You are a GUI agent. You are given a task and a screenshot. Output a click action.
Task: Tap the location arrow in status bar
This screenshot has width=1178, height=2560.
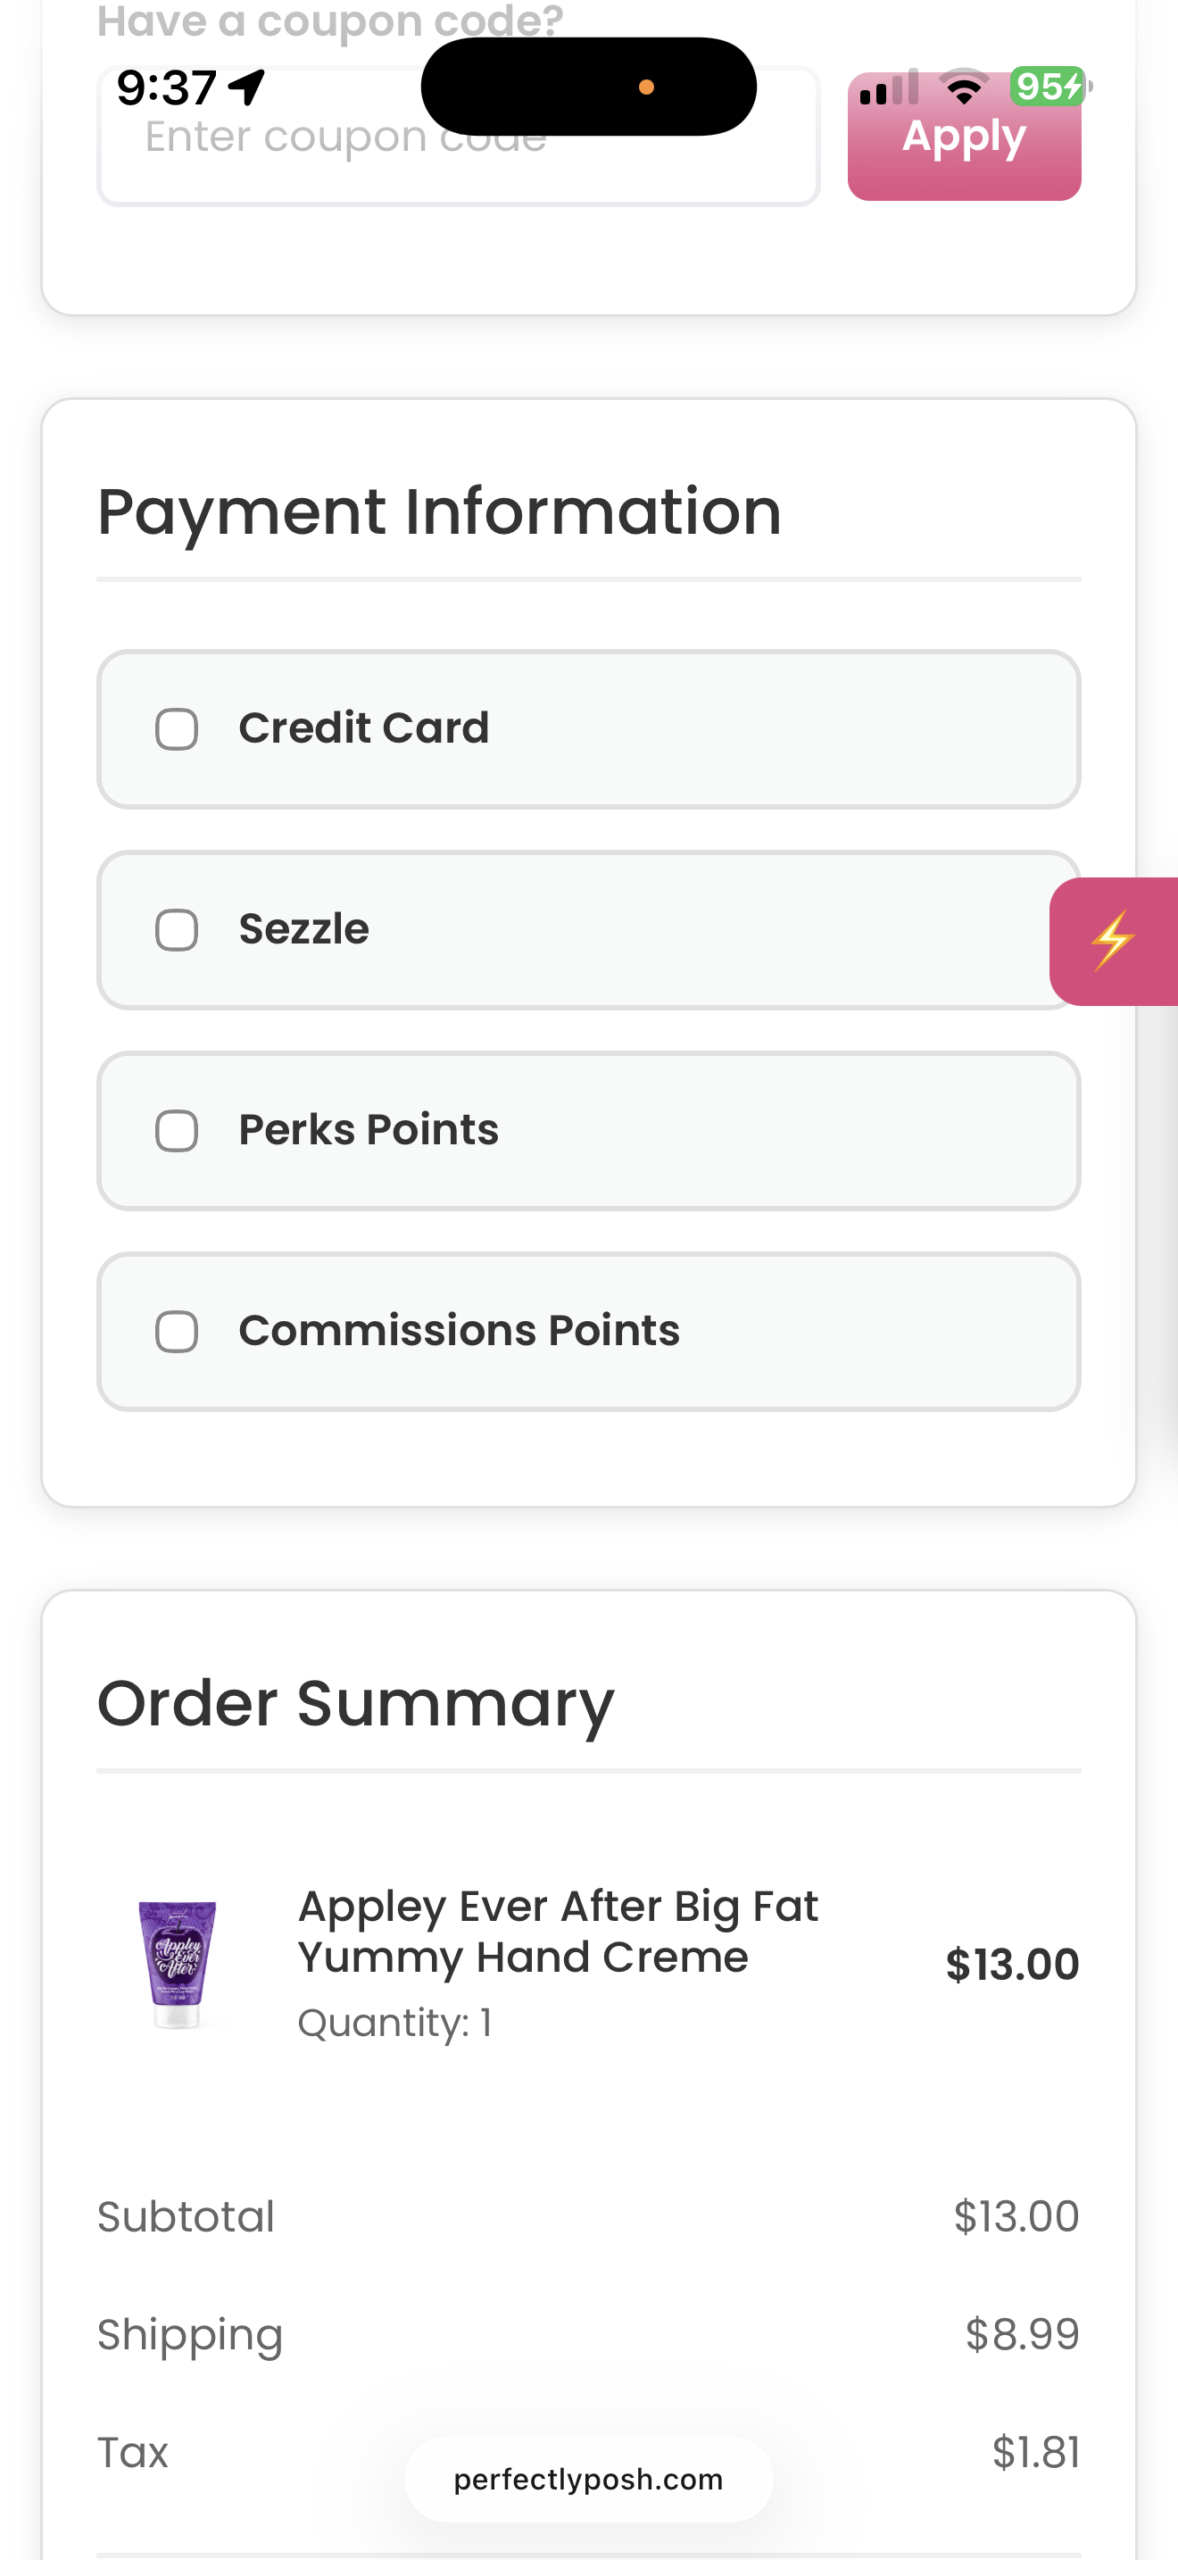coord(247,87)
